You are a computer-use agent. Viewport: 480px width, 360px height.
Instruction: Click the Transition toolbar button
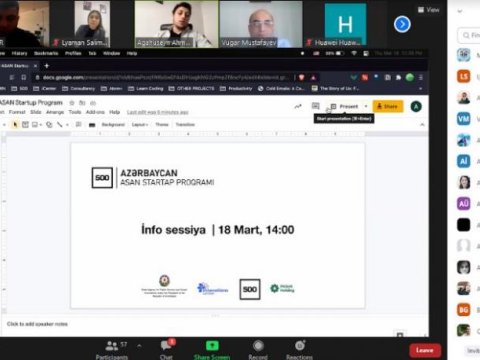point(185,125)
